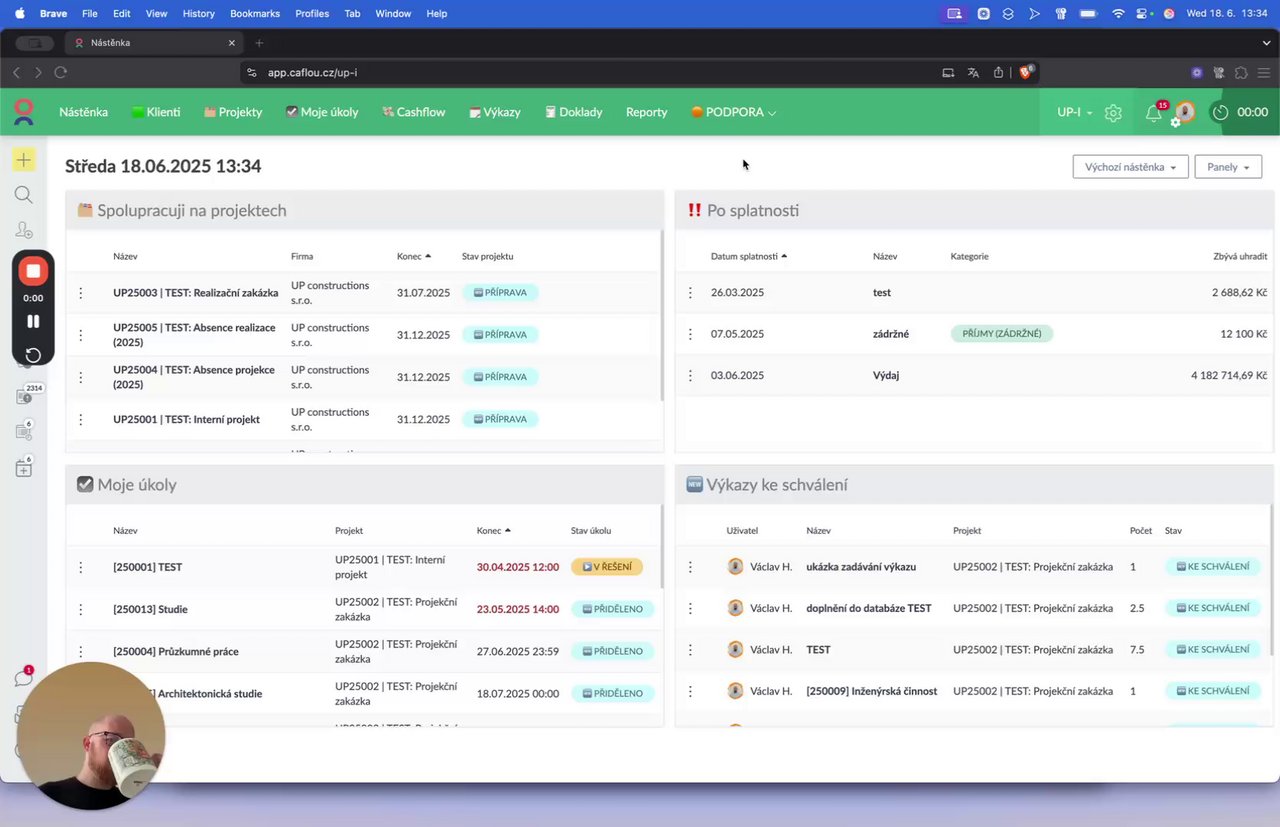Image resolution: width=1280 pixels, height=827 pixels.
Task: Click the install app icon in address bar
Action: 948,72
